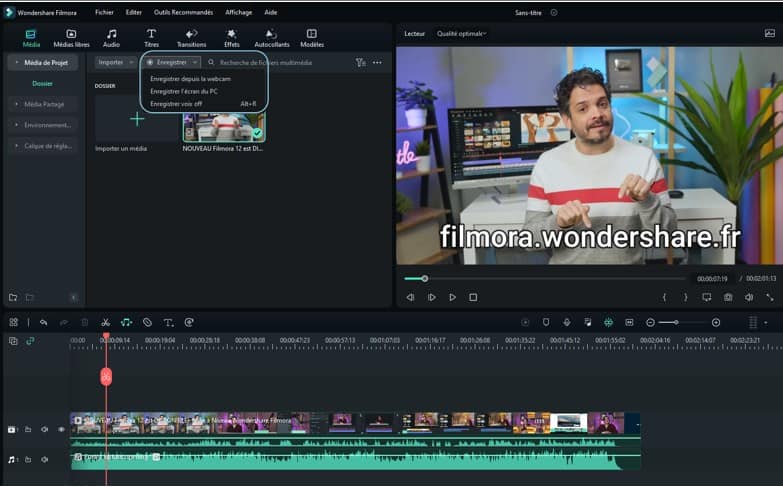This screenshot has height=487, width=783.
Task: Expand the Calque de réglage section
Action: pos(43,146)
